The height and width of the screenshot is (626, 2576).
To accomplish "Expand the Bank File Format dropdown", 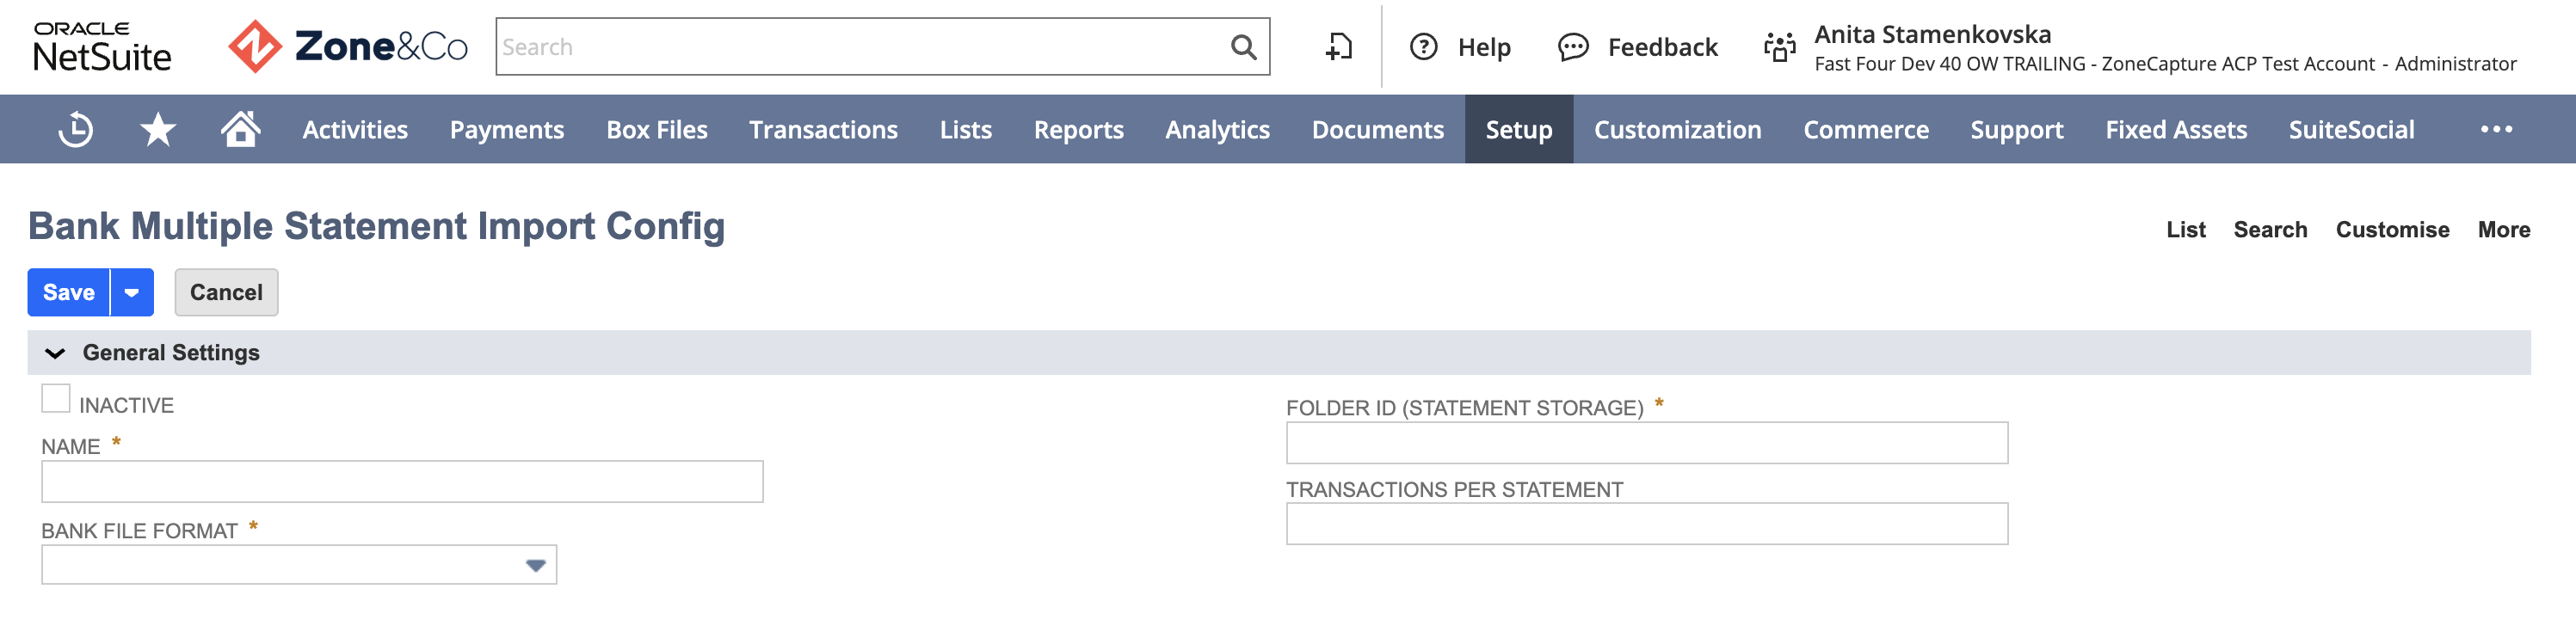I will pyautogui.click(x=298, y=565).
